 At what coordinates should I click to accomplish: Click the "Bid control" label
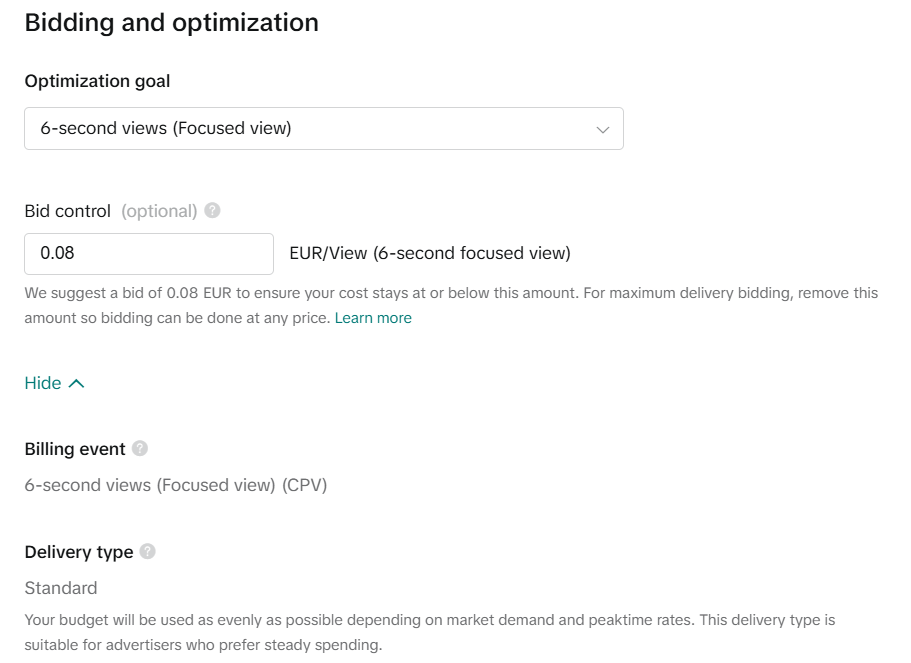coord(67,211)
